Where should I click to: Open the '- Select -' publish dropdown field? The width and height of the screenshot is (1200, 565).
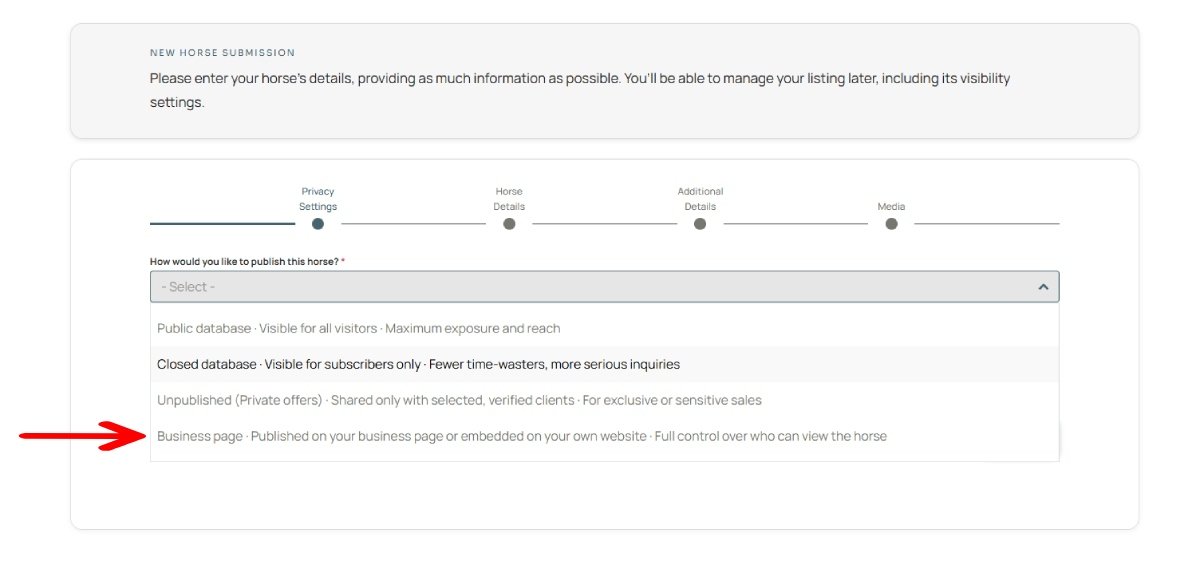(x=590, y=287)
